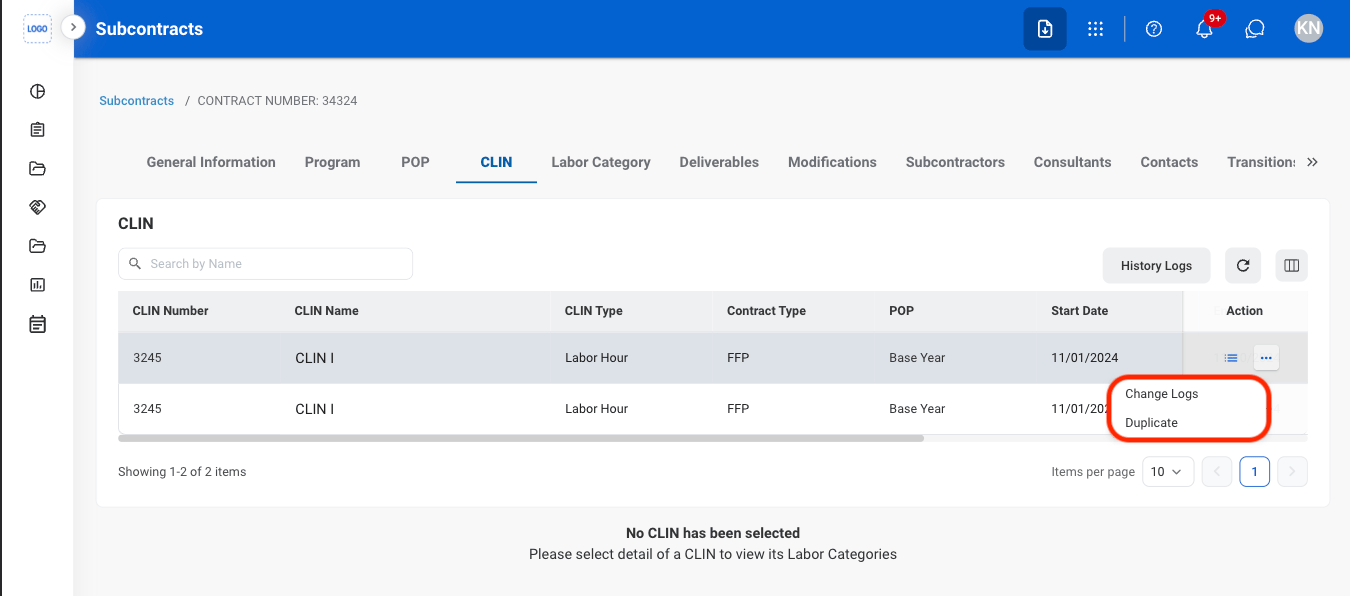Screen dimensions: 1350x596
Task: Expand the sidebar with the arrow toggle
Action: click(73, 27)
